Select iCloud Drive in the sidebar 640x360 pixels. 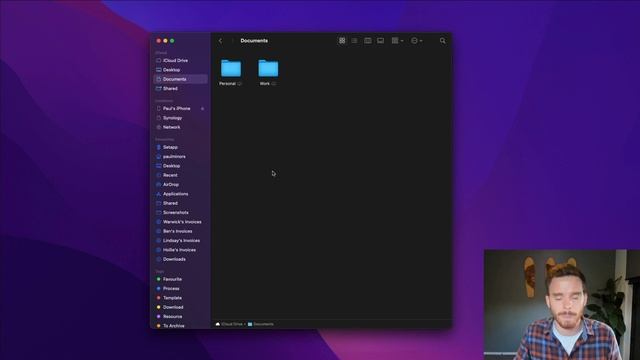tap(180, 60)
